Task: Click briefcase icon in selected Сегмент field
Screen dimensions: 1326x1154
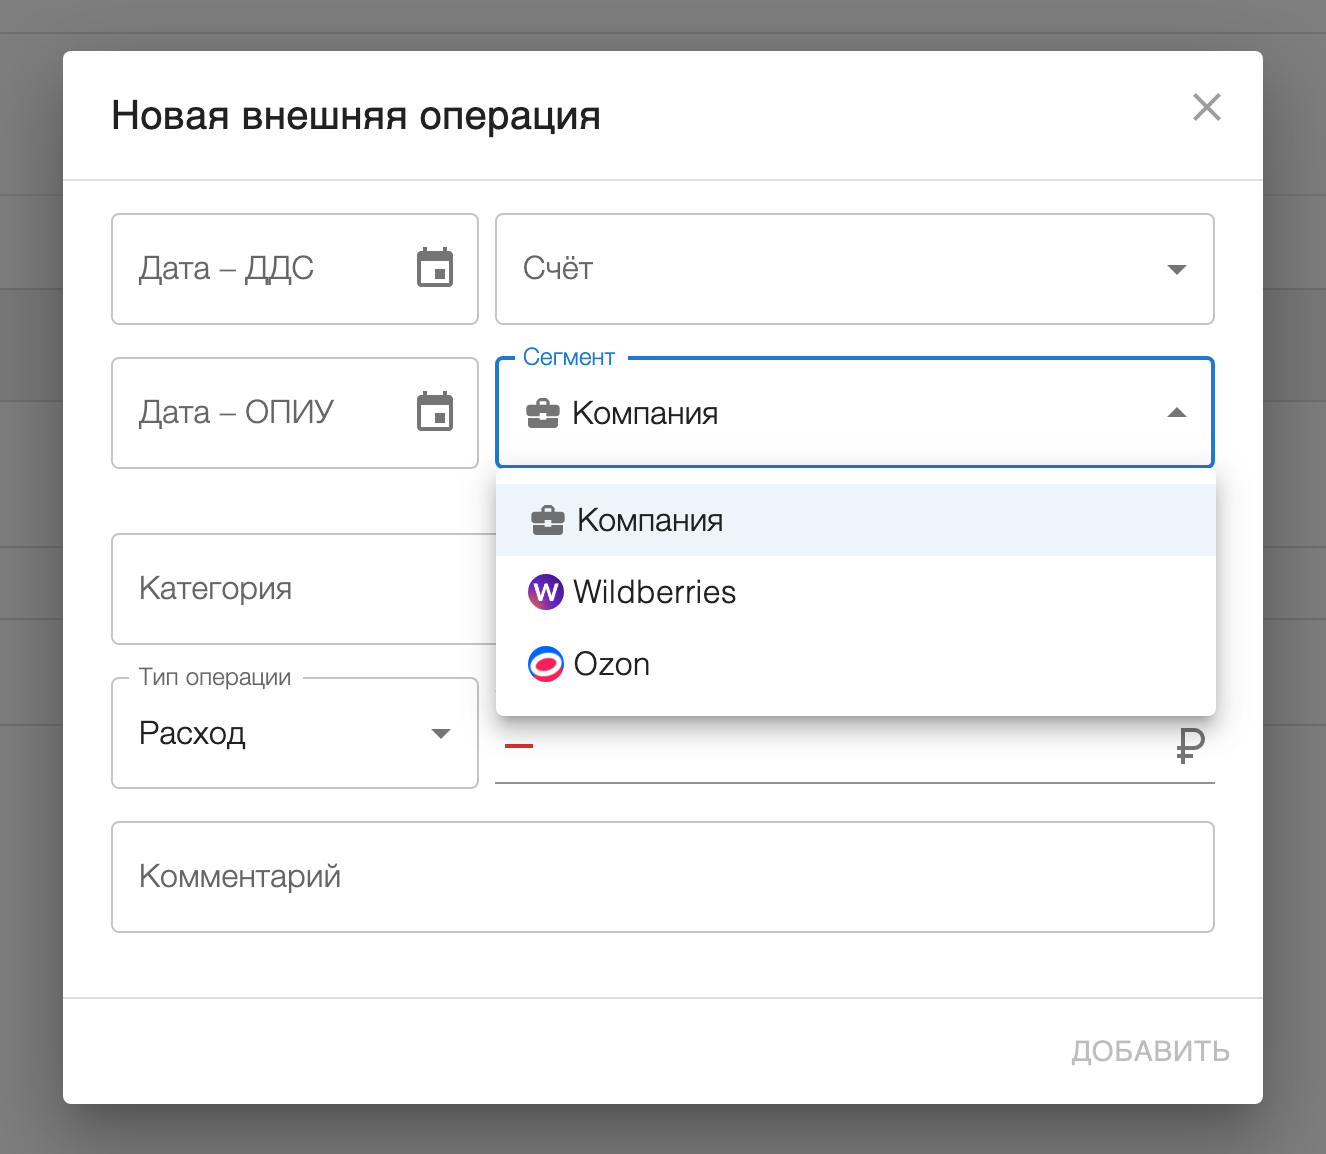Action: click(x=542, y=413)
